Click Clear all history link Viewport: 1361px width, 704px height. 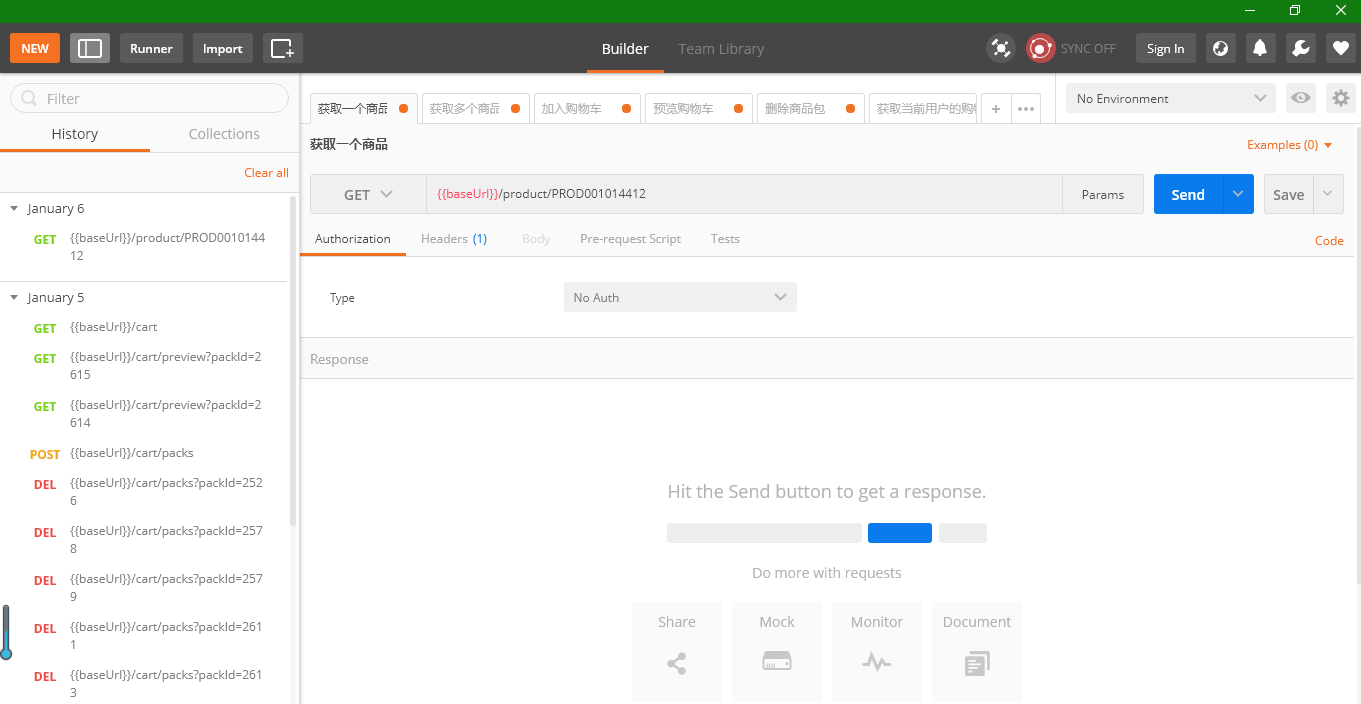[266, 173]
